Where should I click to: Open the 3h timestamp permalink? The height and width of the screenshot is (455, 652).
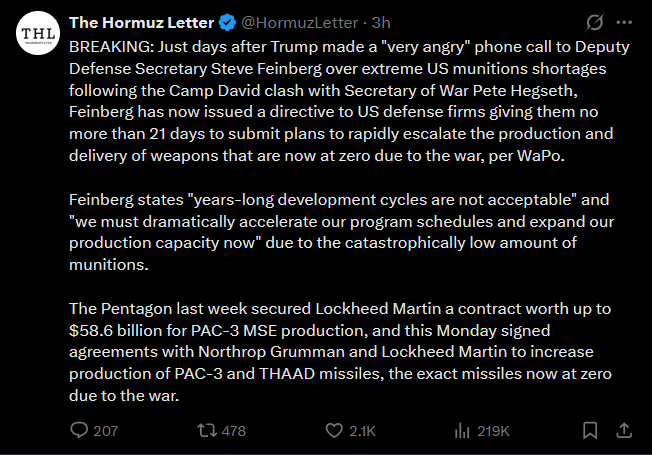(381, 22)
